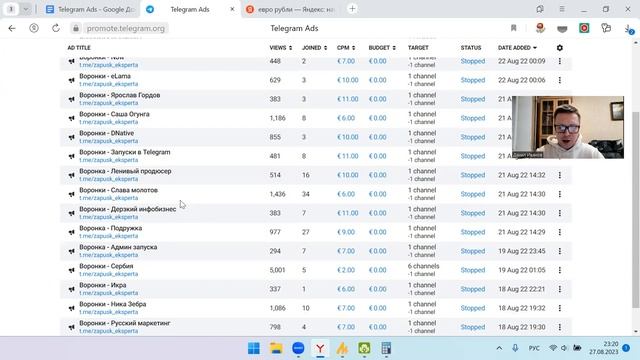Viewport: 640px width, 360px height.
Task: Click the bookmark icon in address bar
Action: coord(513,28)
